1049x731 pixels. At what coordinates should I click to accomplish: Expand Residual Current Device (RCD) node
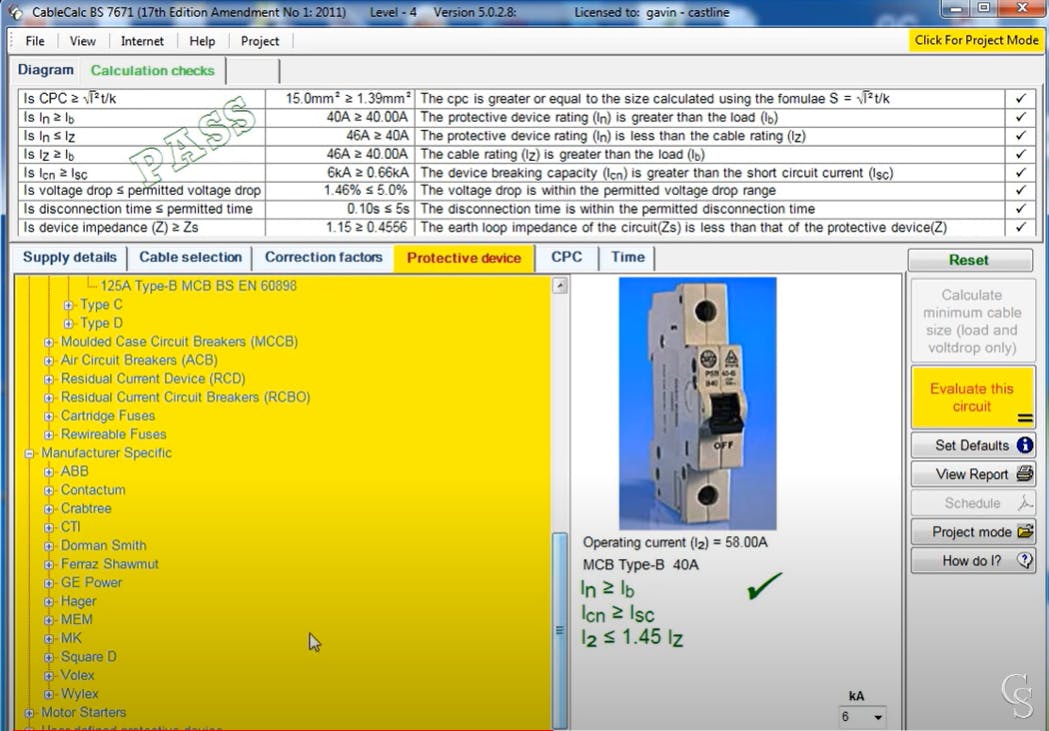49,379
